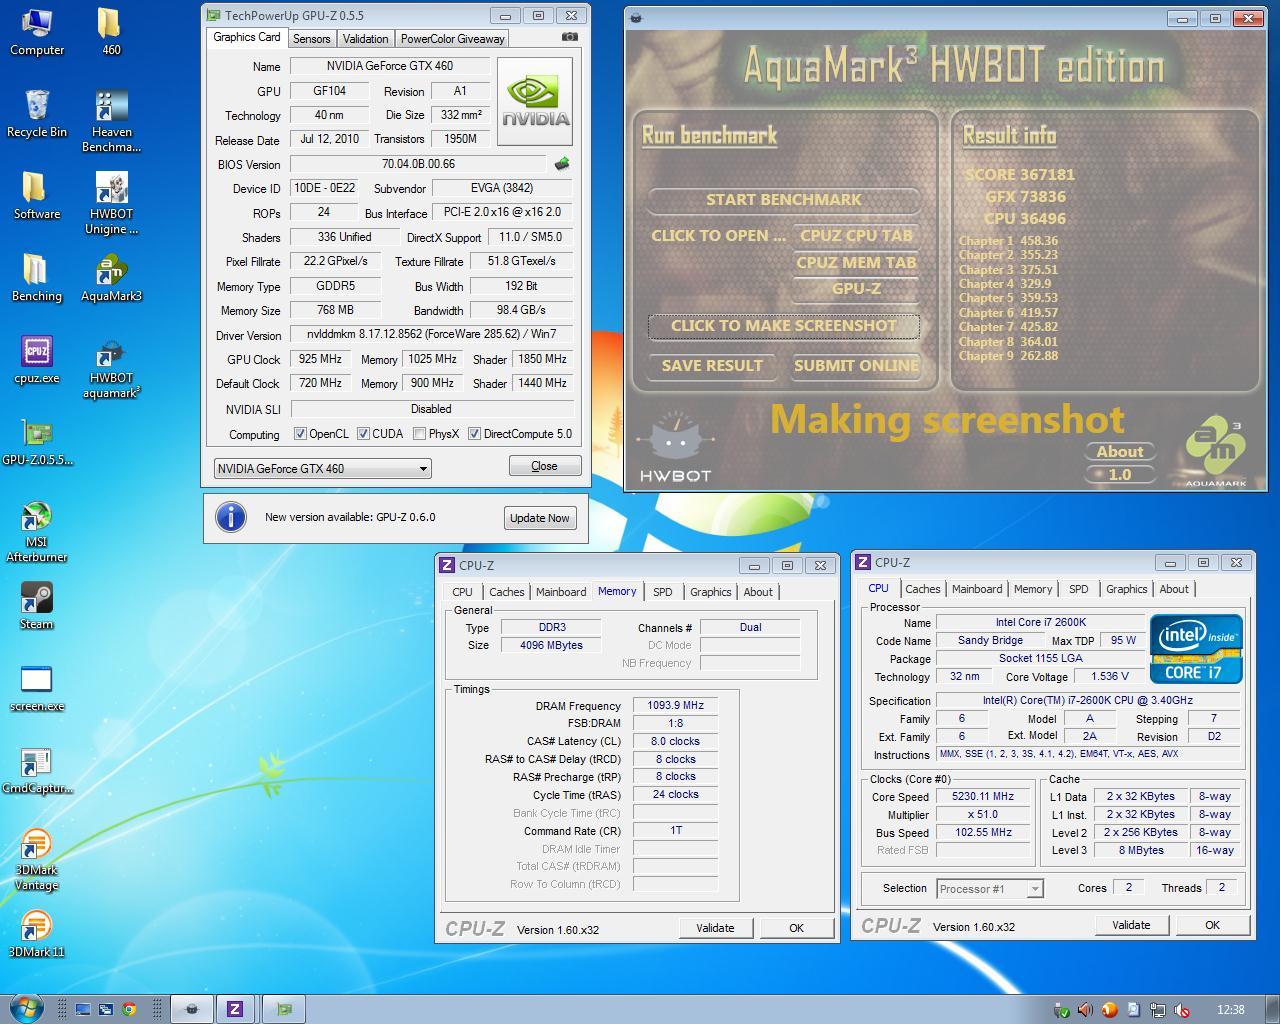Screen dimensions: 1280x1024
Task: Switch to GPU-Z taskbar button
Action: pos(284,1009)
